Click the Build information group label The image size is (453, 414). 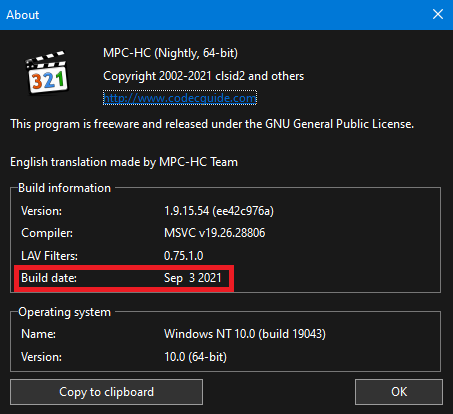coord(64,188)
